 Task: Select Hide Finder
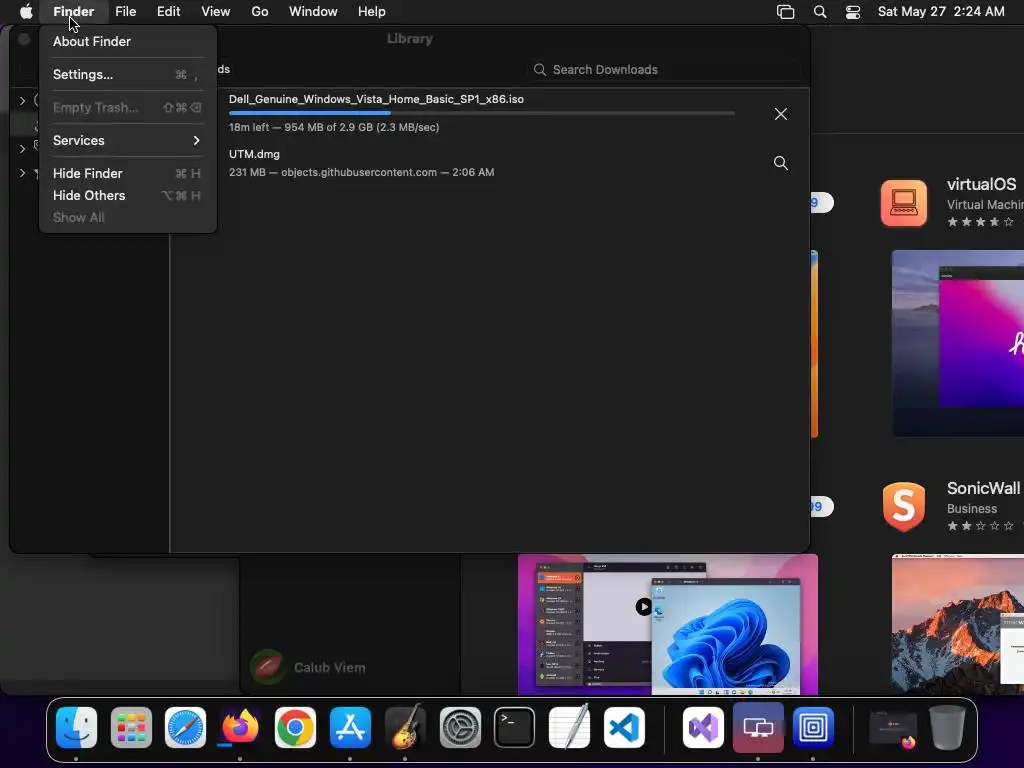point(128,174)
